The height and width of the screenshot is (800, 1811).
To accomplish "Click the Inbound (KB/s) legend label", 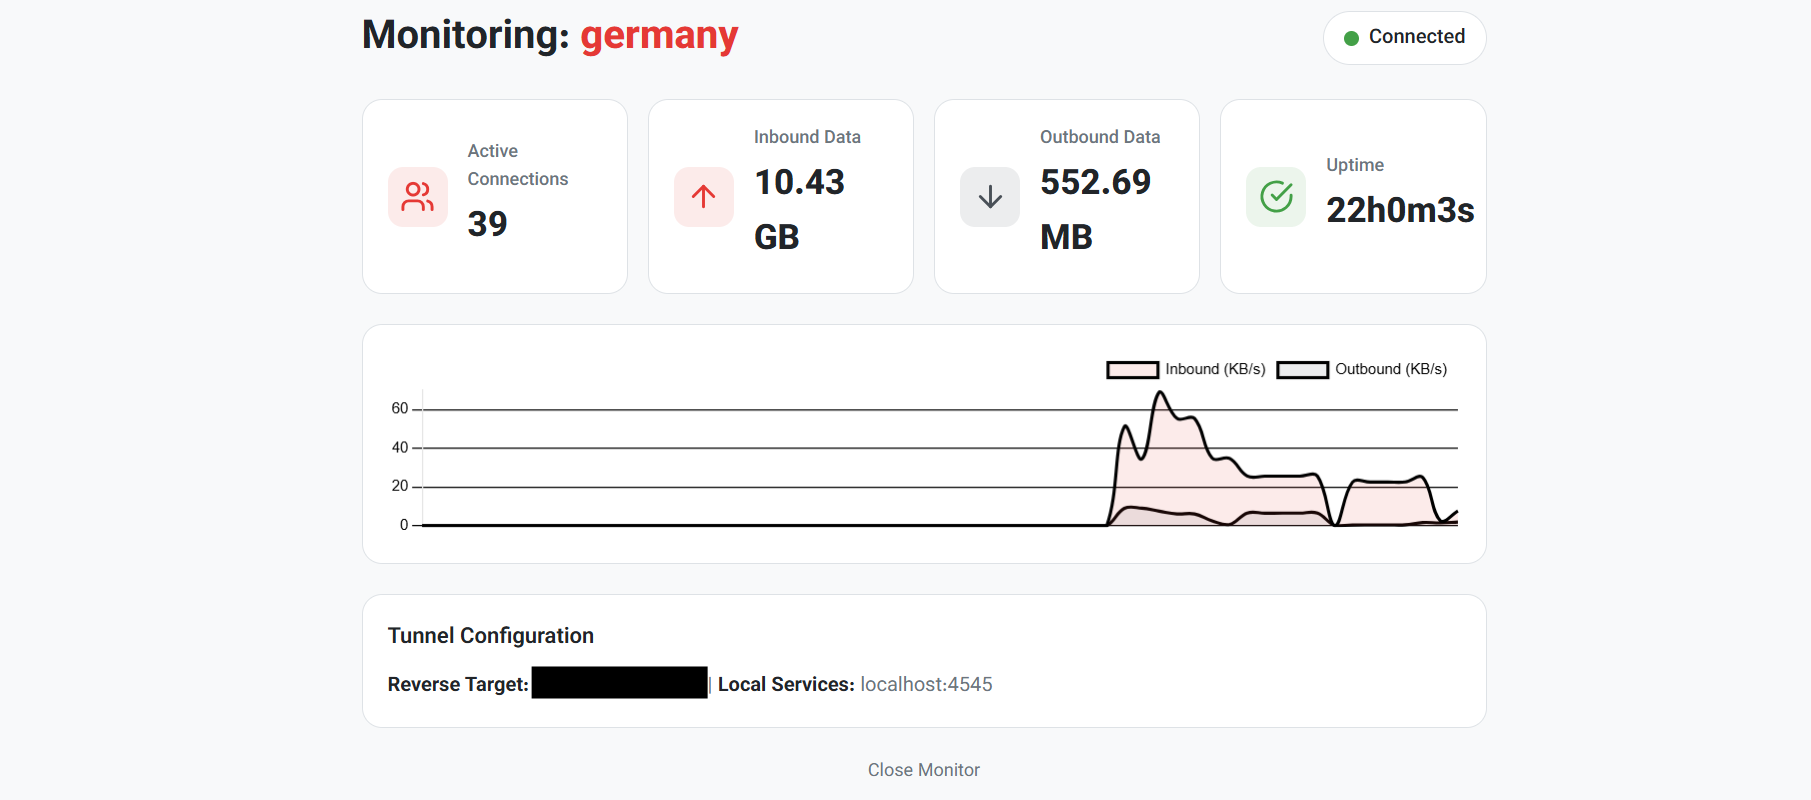I will 1215,369.
